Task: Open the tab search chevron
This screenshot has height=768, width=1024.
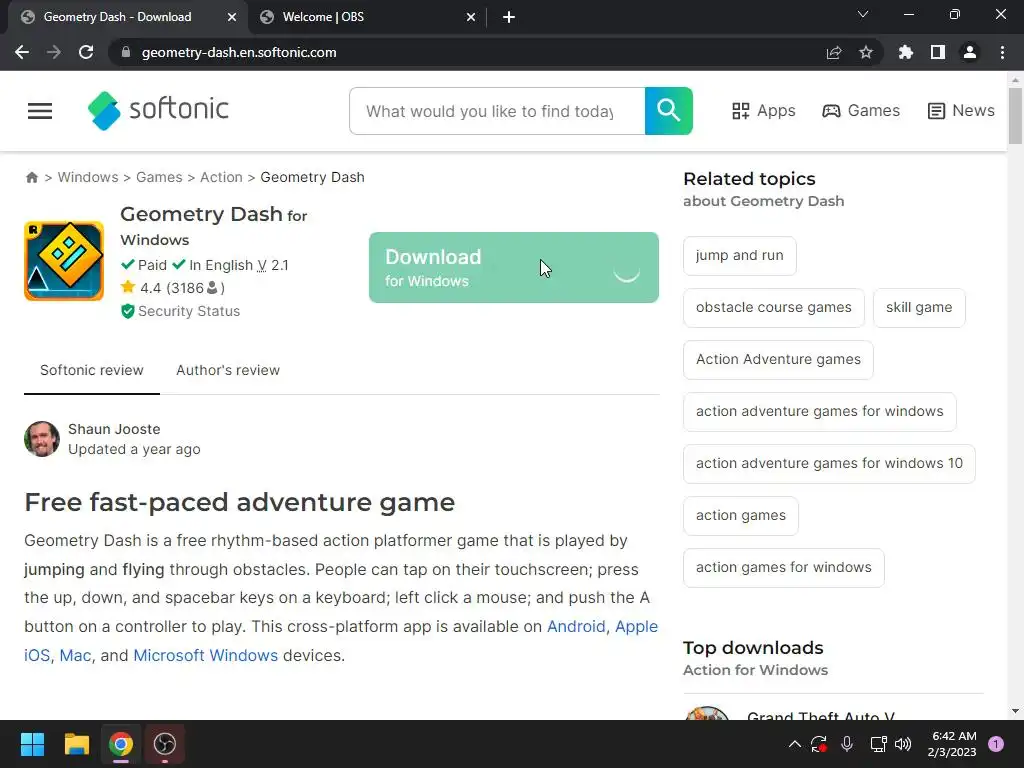Action: point(863,14)
